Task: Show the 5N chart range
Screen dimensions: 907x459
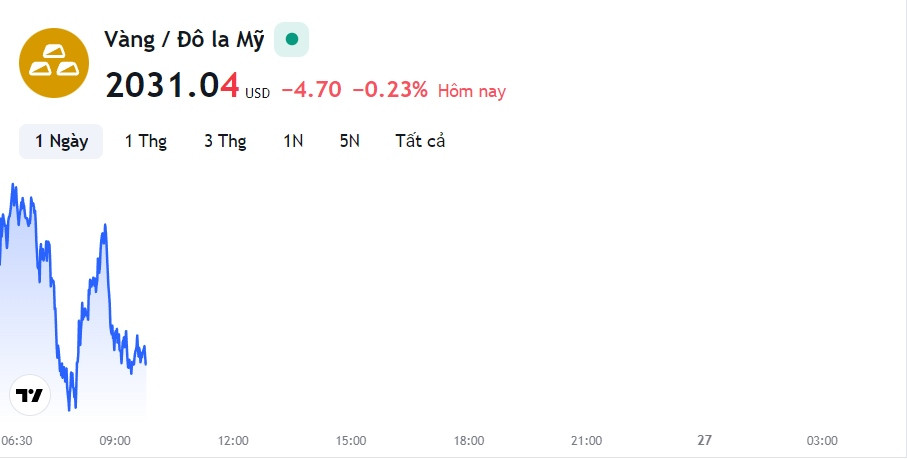Action: 349,141
